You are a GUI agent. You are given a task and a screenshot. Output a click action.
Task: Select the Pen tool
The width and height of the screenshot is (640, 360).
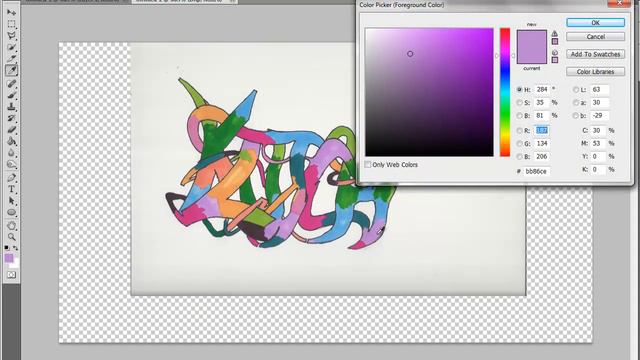[11, 178]
